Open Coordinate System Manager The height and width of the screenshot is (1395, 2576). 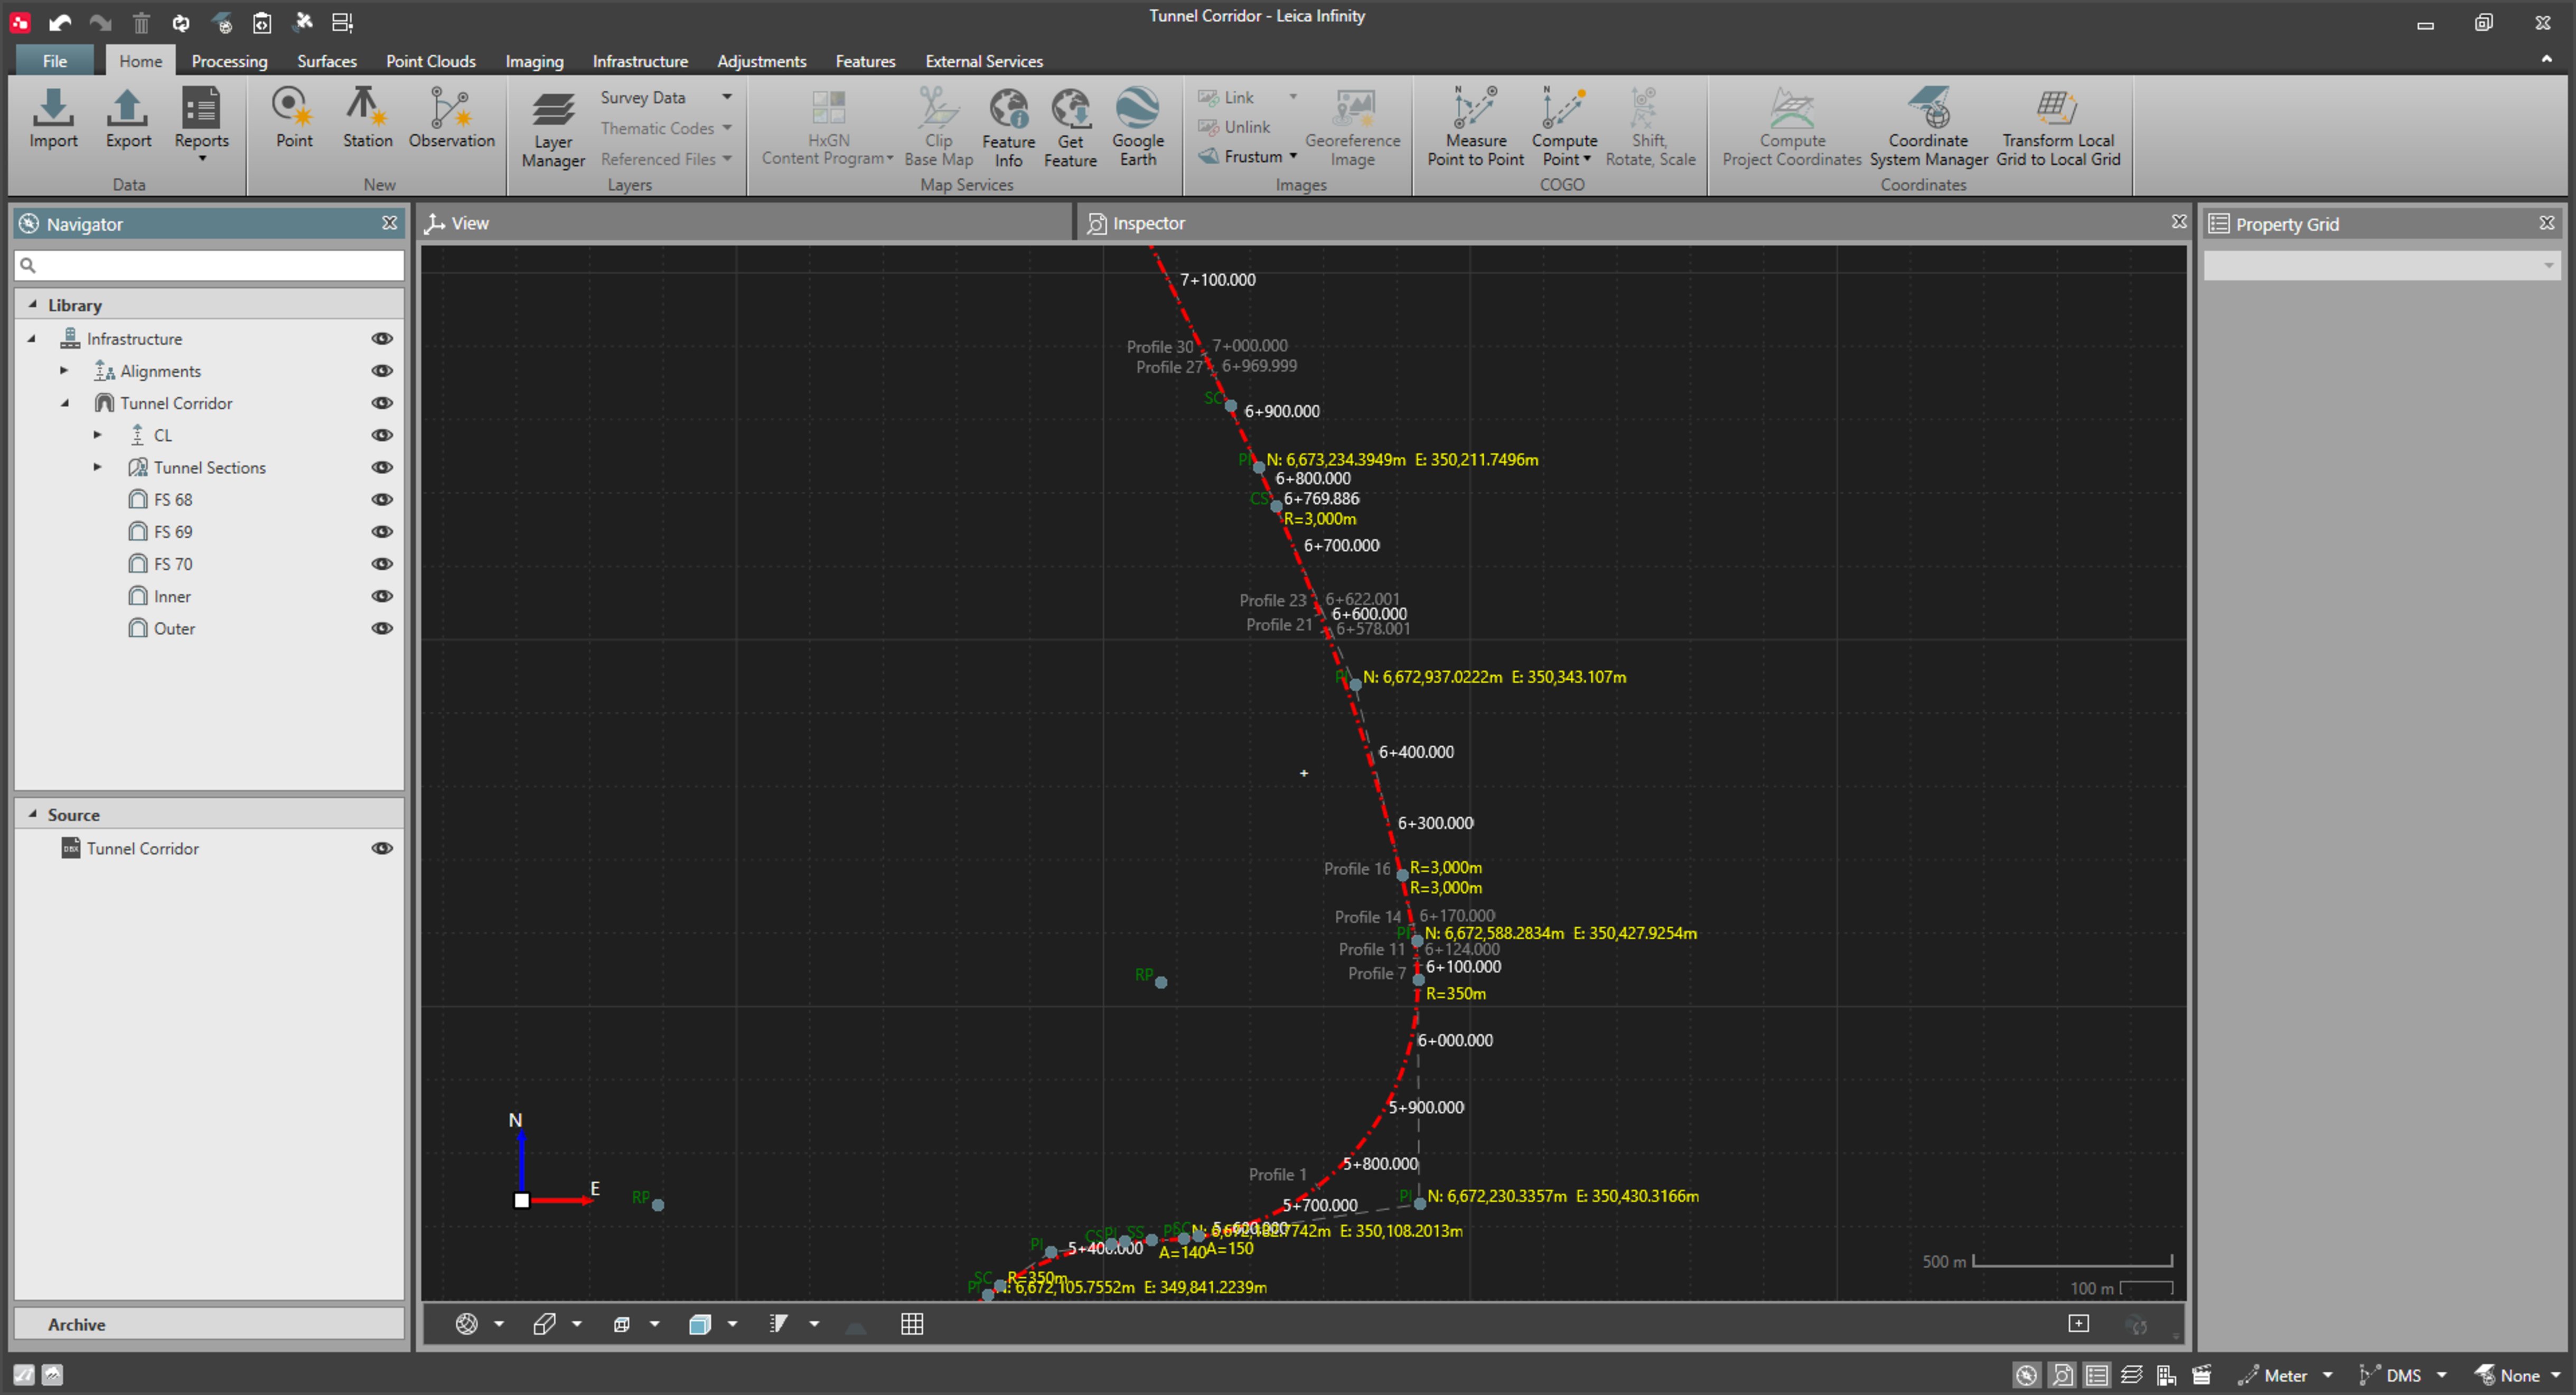[x=1928, y=127]
